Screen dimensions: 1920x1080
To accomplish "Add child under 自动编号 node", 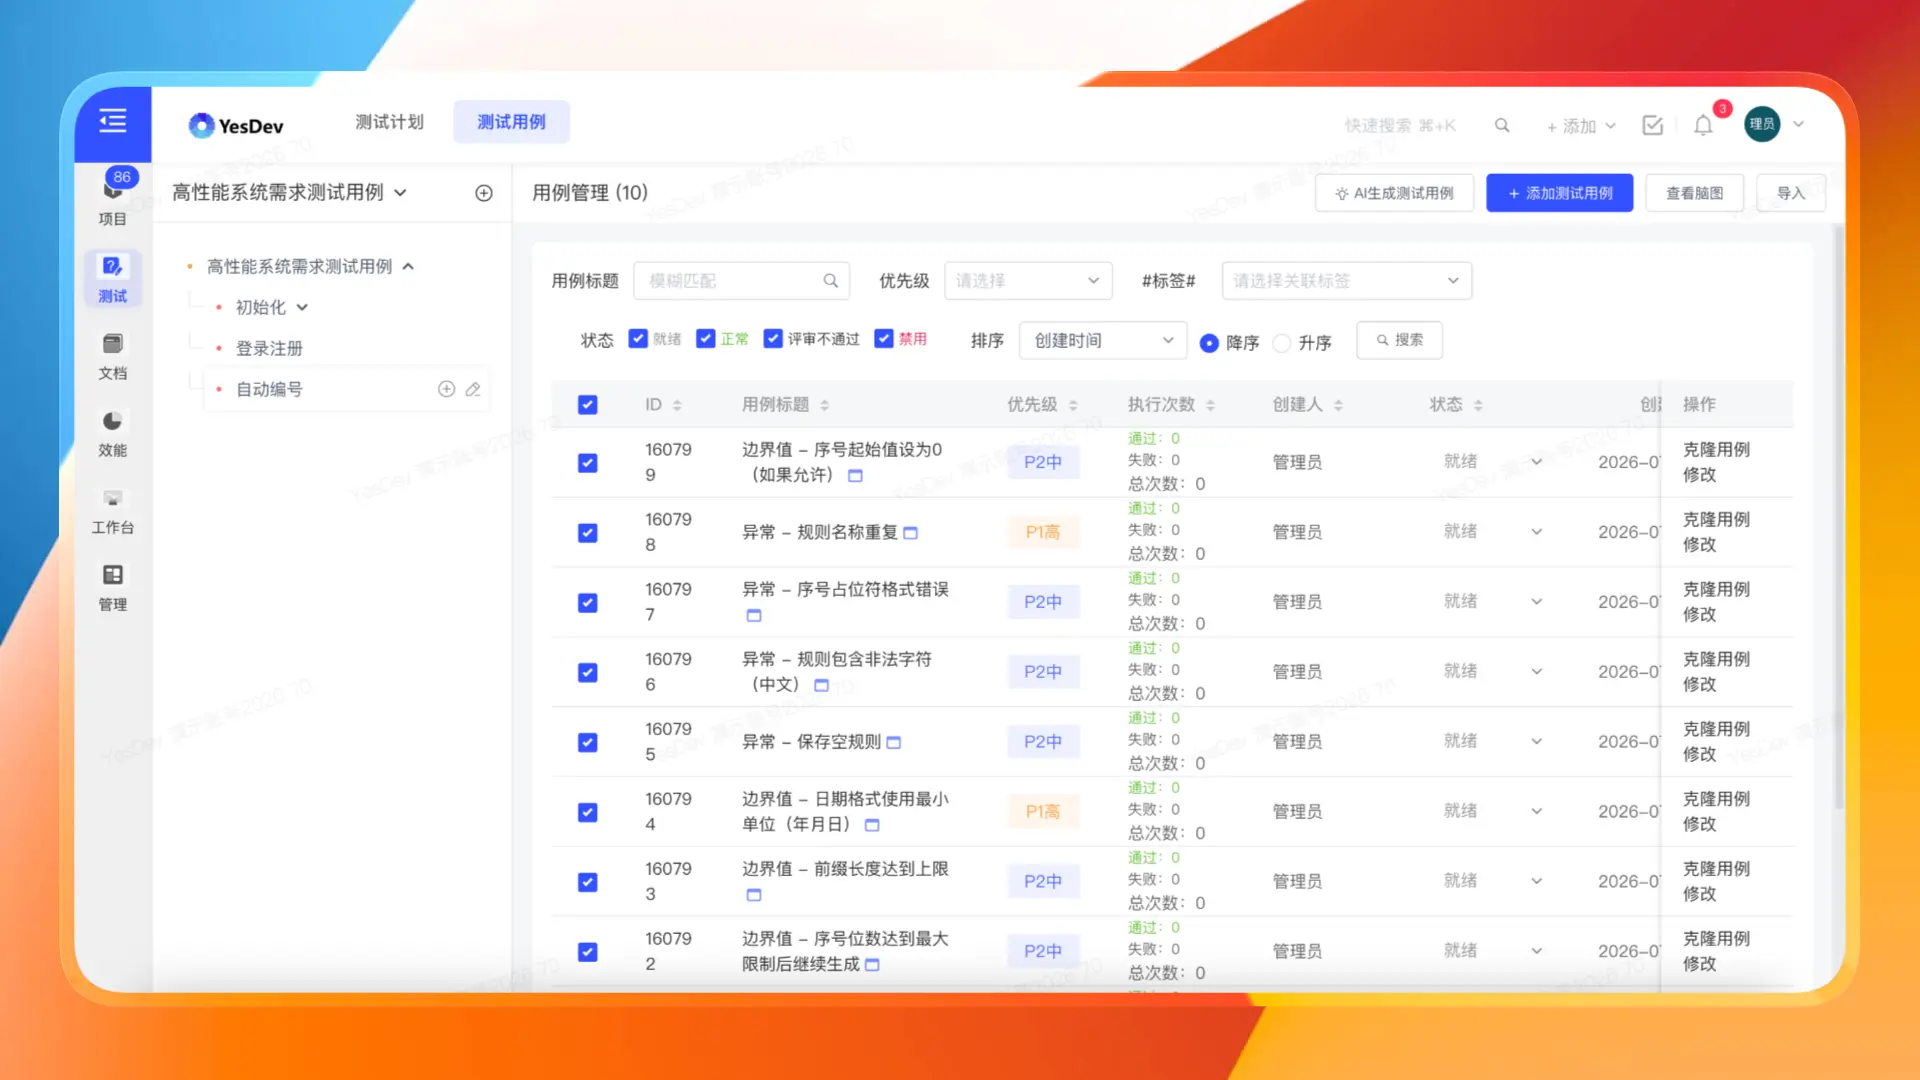I will click(x=447, y=389).
